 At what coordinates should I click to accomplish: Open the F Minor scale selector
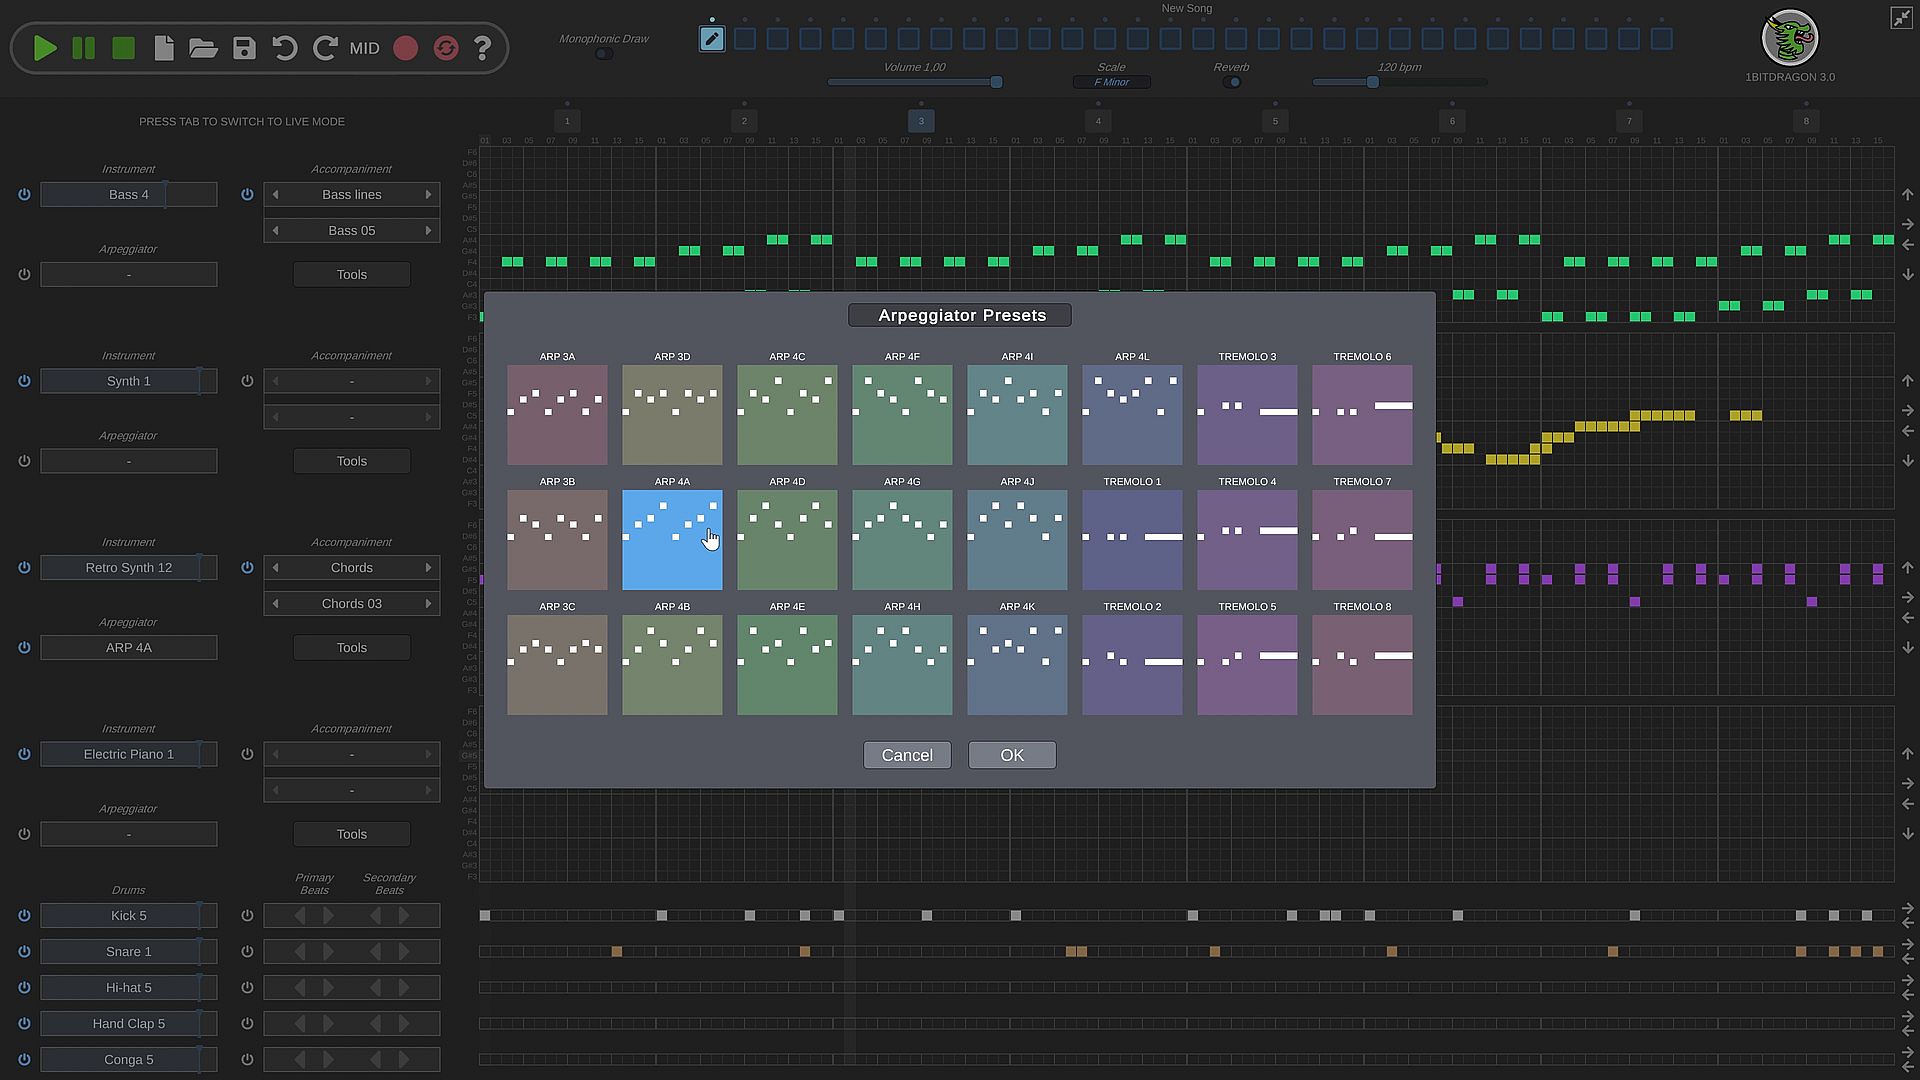coord(1111,82)
